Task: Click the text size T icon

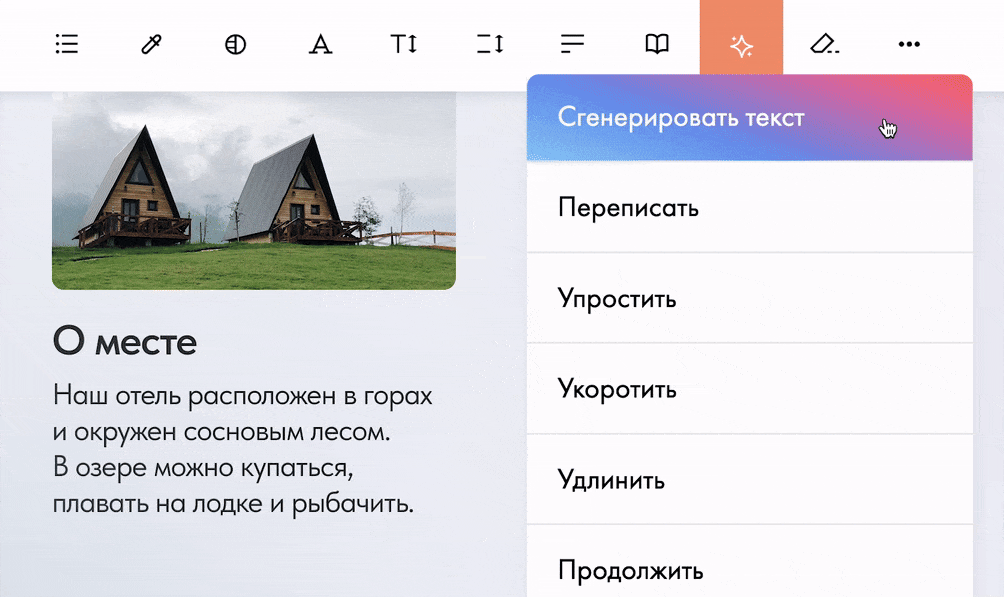Action: point(404,44)
